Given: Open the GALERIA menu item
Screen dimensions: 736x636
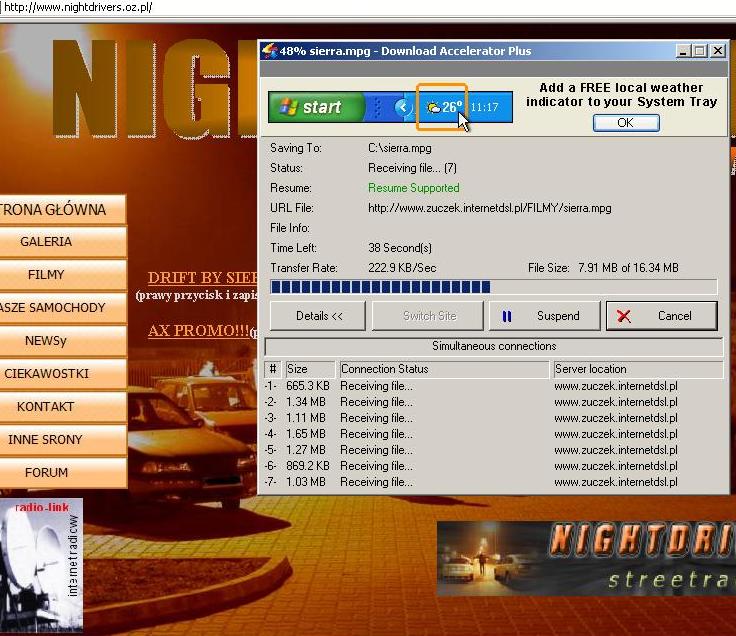Looking at the screenshot, I should 63,242.
